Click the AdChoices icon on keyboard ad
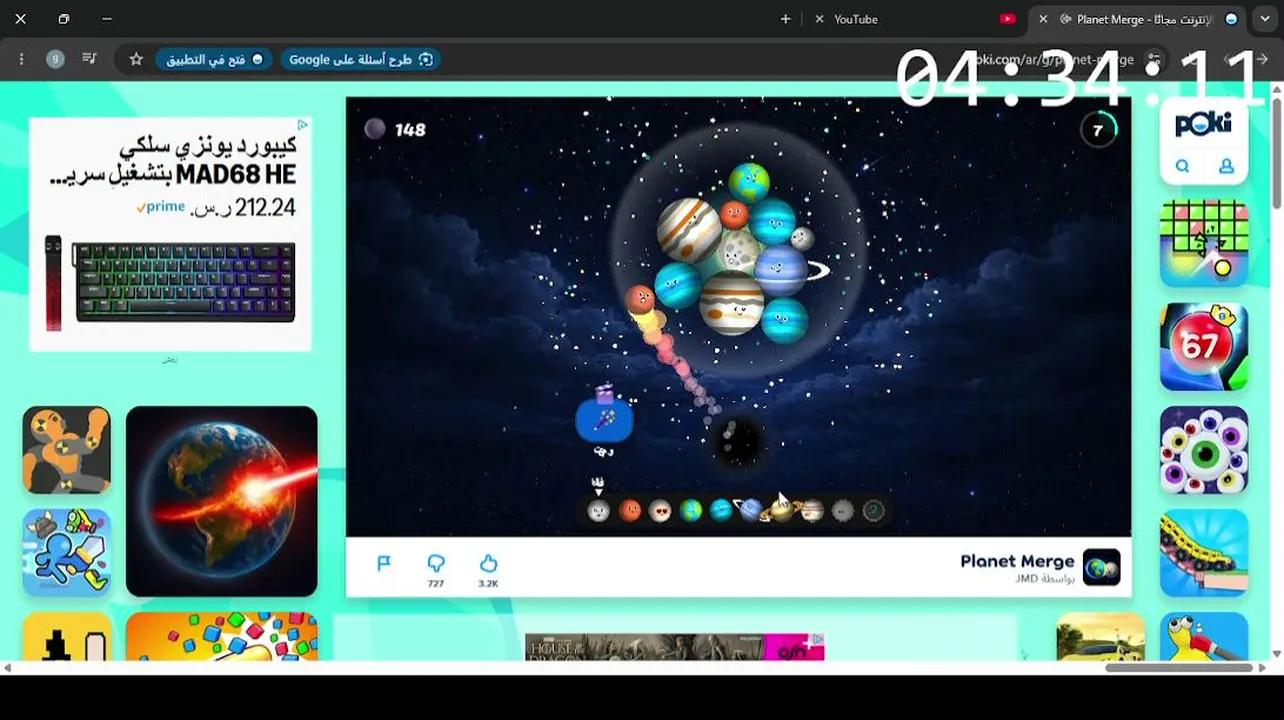 pyautogui.click(x=303, y=125)
